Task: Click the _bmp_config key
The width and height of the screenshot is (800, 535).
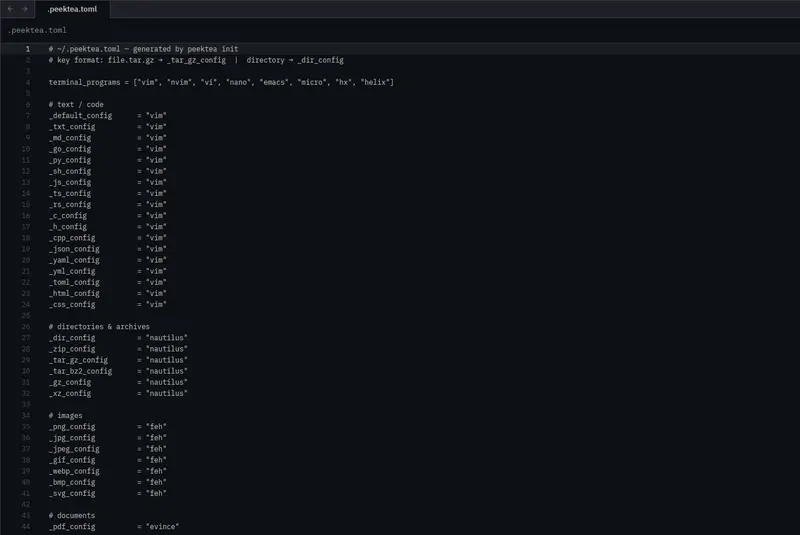Action: [72, 482]
